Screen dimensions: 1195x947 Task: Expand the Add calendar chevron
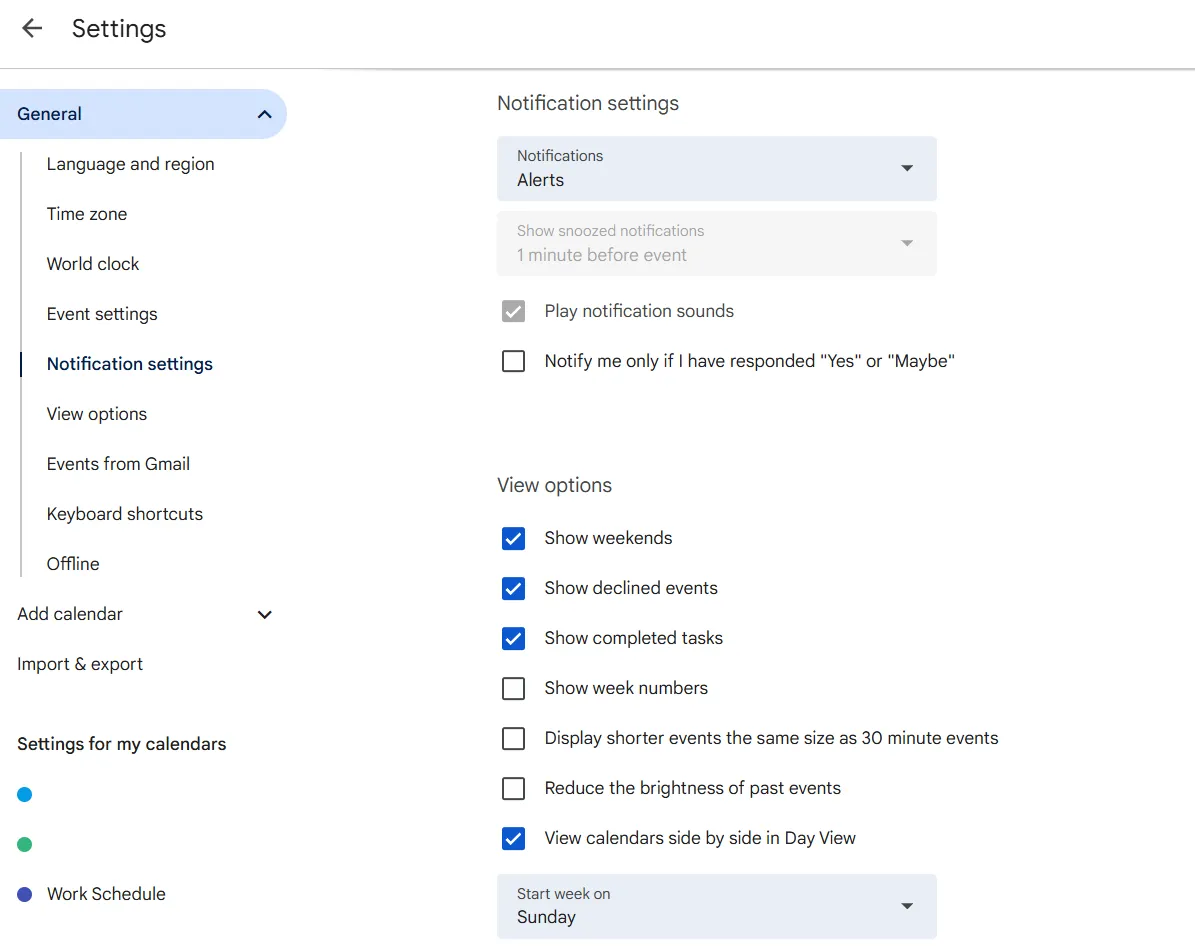pyautogui.click(x=264, y=614)
